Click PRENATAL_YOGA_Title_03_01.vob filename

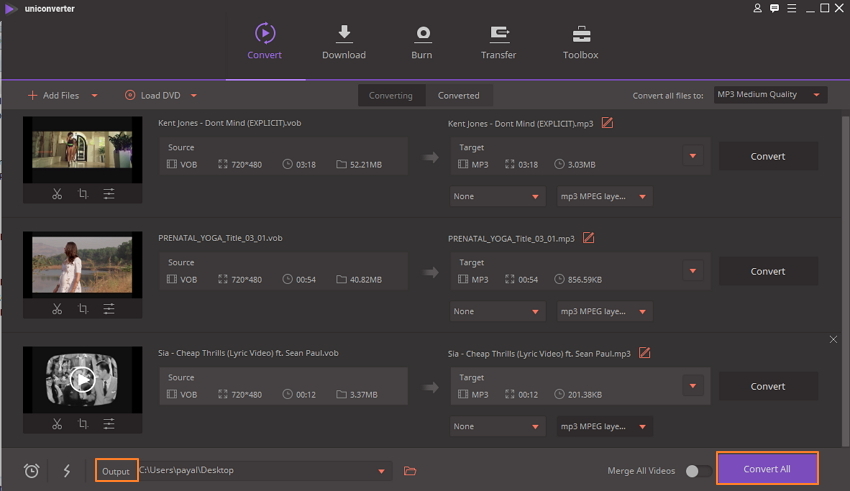click(220, 238)
